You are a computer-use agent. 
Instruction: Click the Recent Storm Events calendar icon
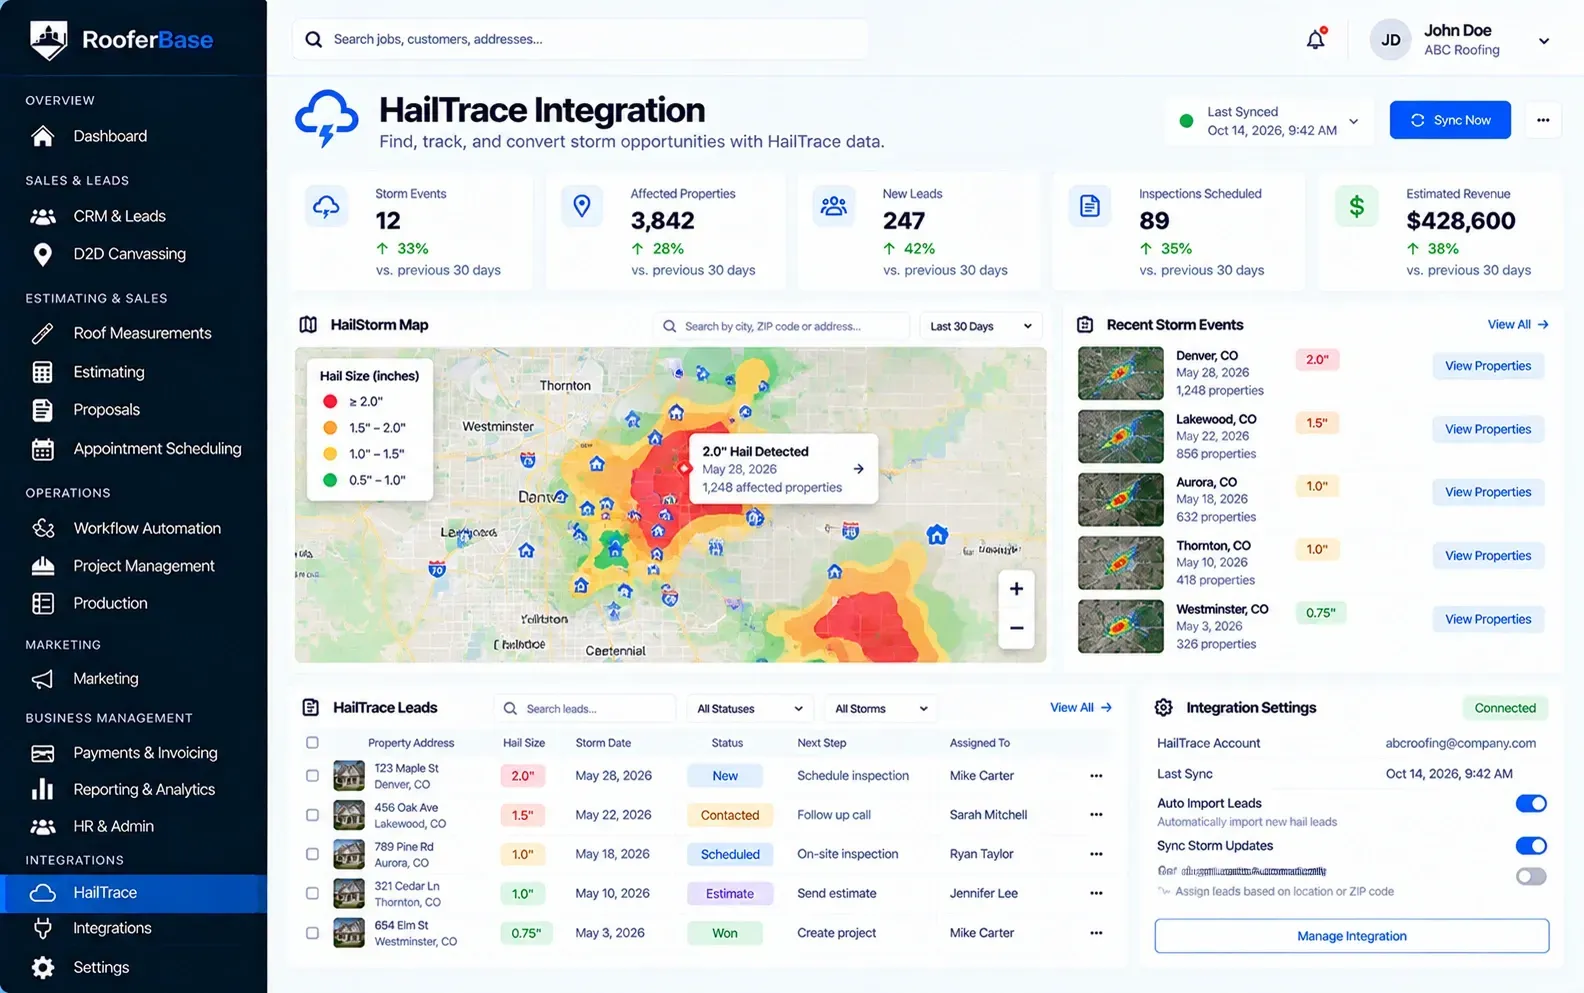point(1085,325)
